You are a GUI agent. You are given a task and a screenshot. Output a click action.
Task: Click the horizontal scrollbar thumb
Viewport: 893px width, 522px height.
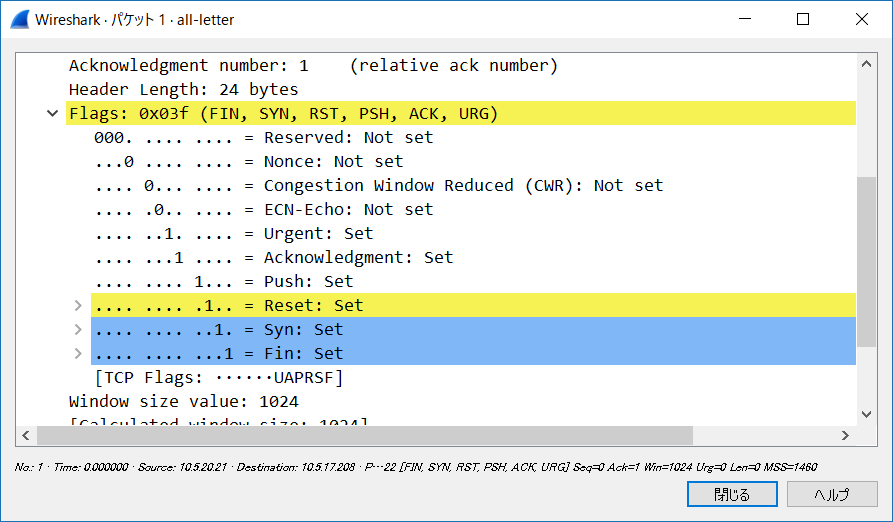365,435
